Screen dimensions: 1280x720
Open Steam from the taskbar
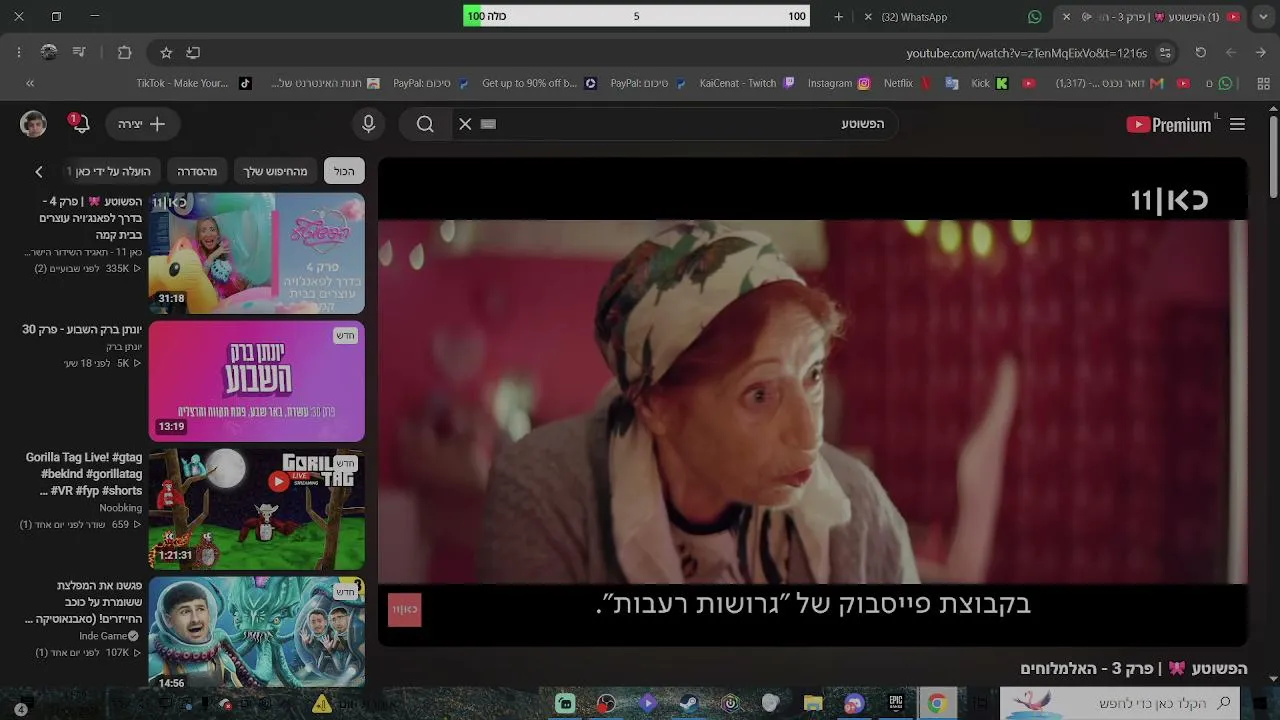689,704
